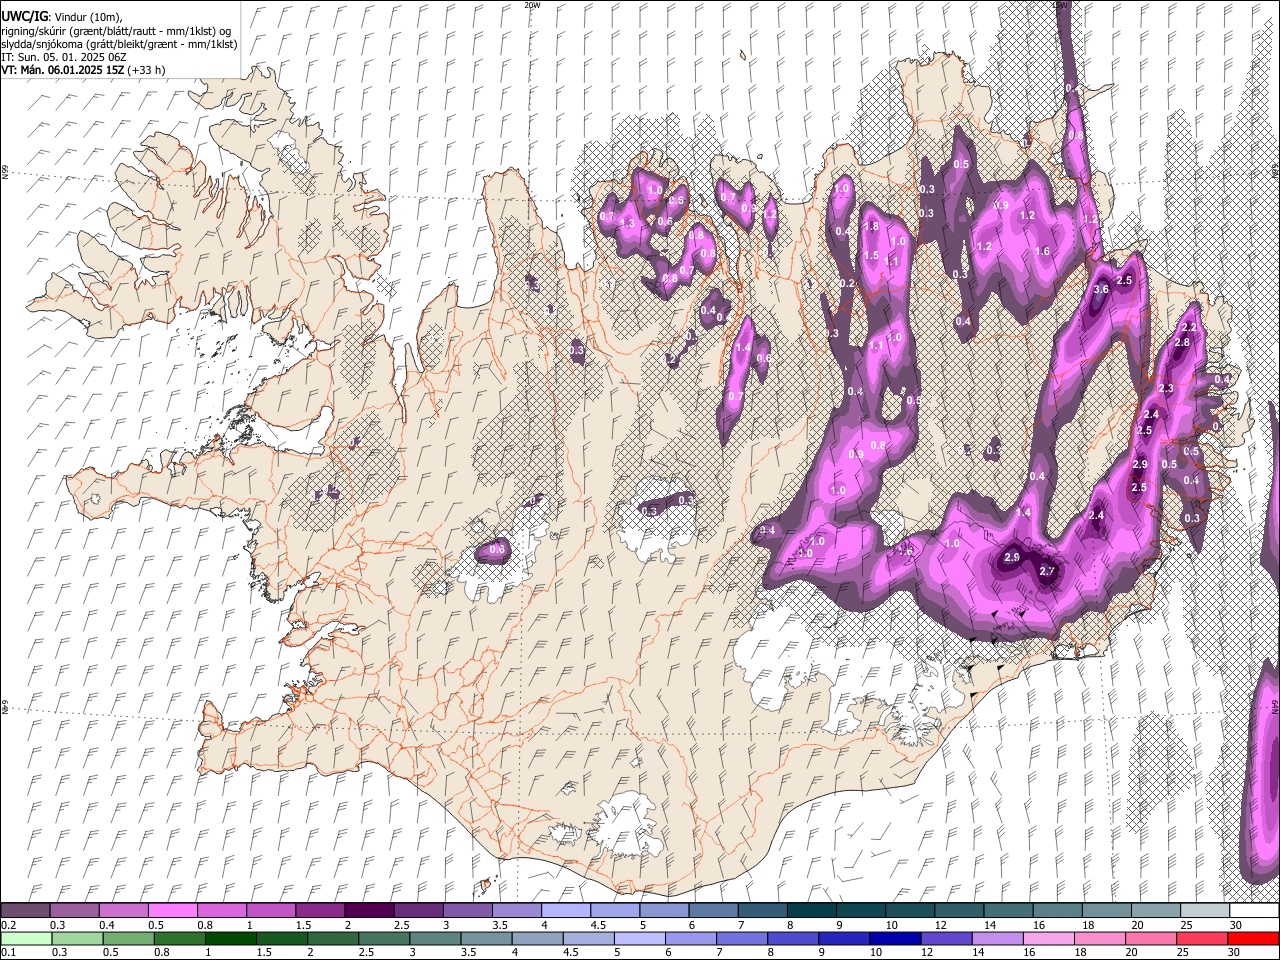Pick the 0.2 swatch in the purple snow scale
Viewport: 1280px width, 960px height.
pos(25,911)
